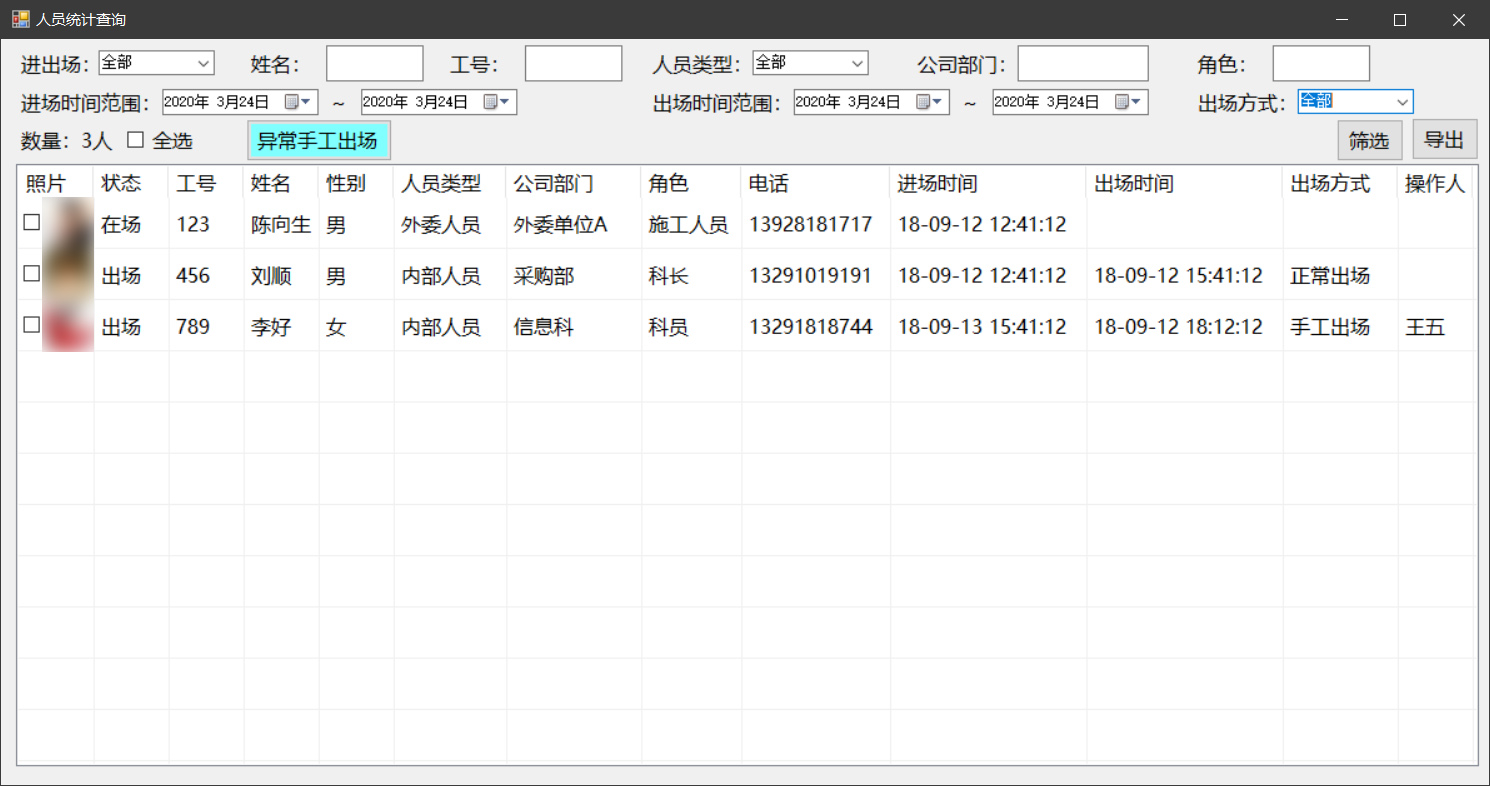
Task: Open the exit end date calendar picker
Action: 1129,102
